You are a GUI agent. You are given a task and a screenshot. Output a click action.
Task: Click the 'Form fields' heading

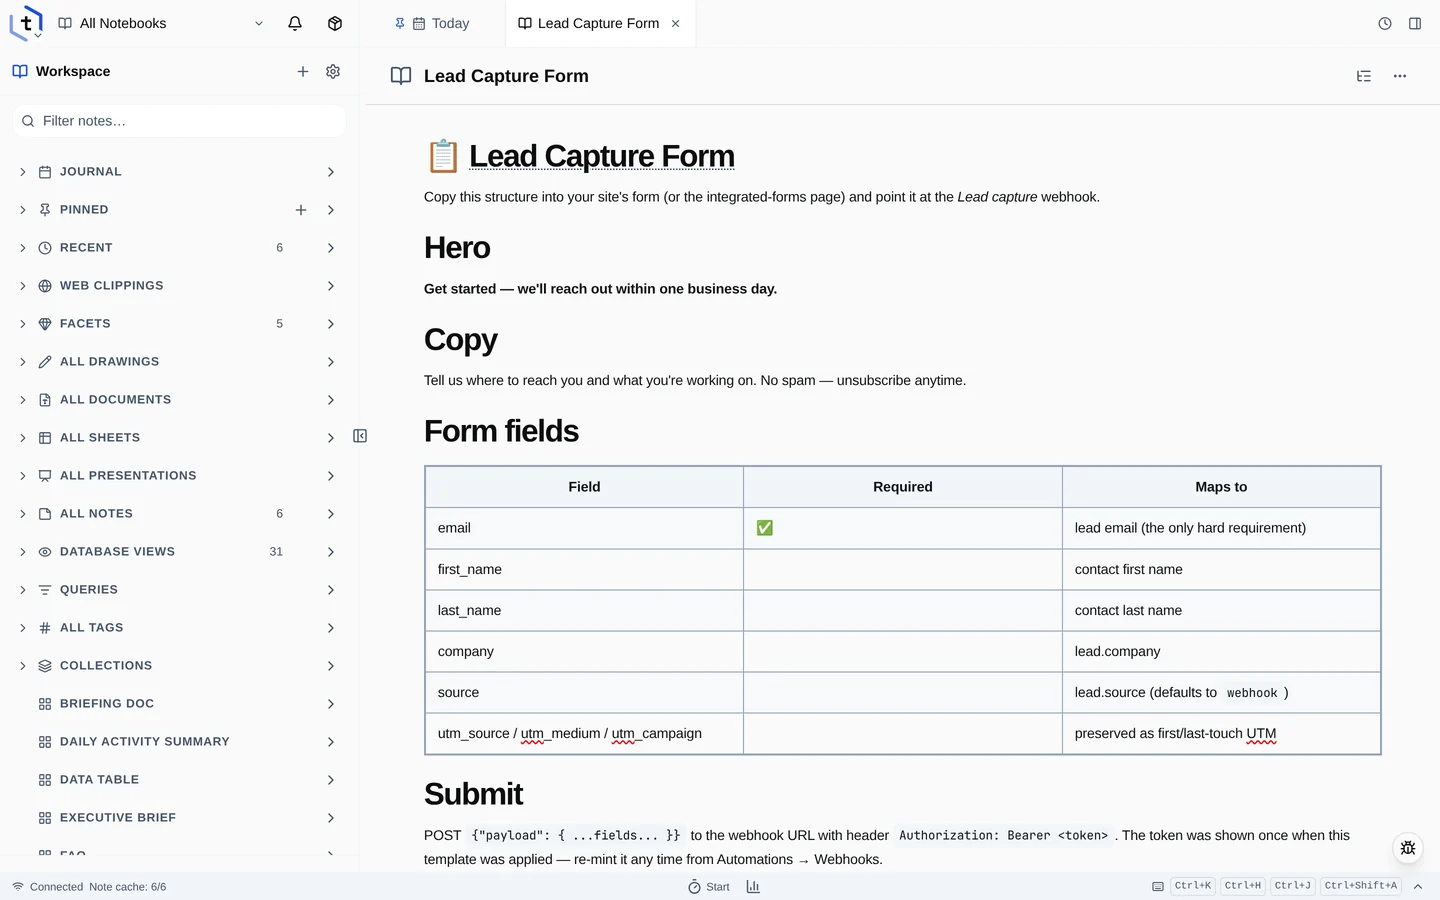[501, 431]
